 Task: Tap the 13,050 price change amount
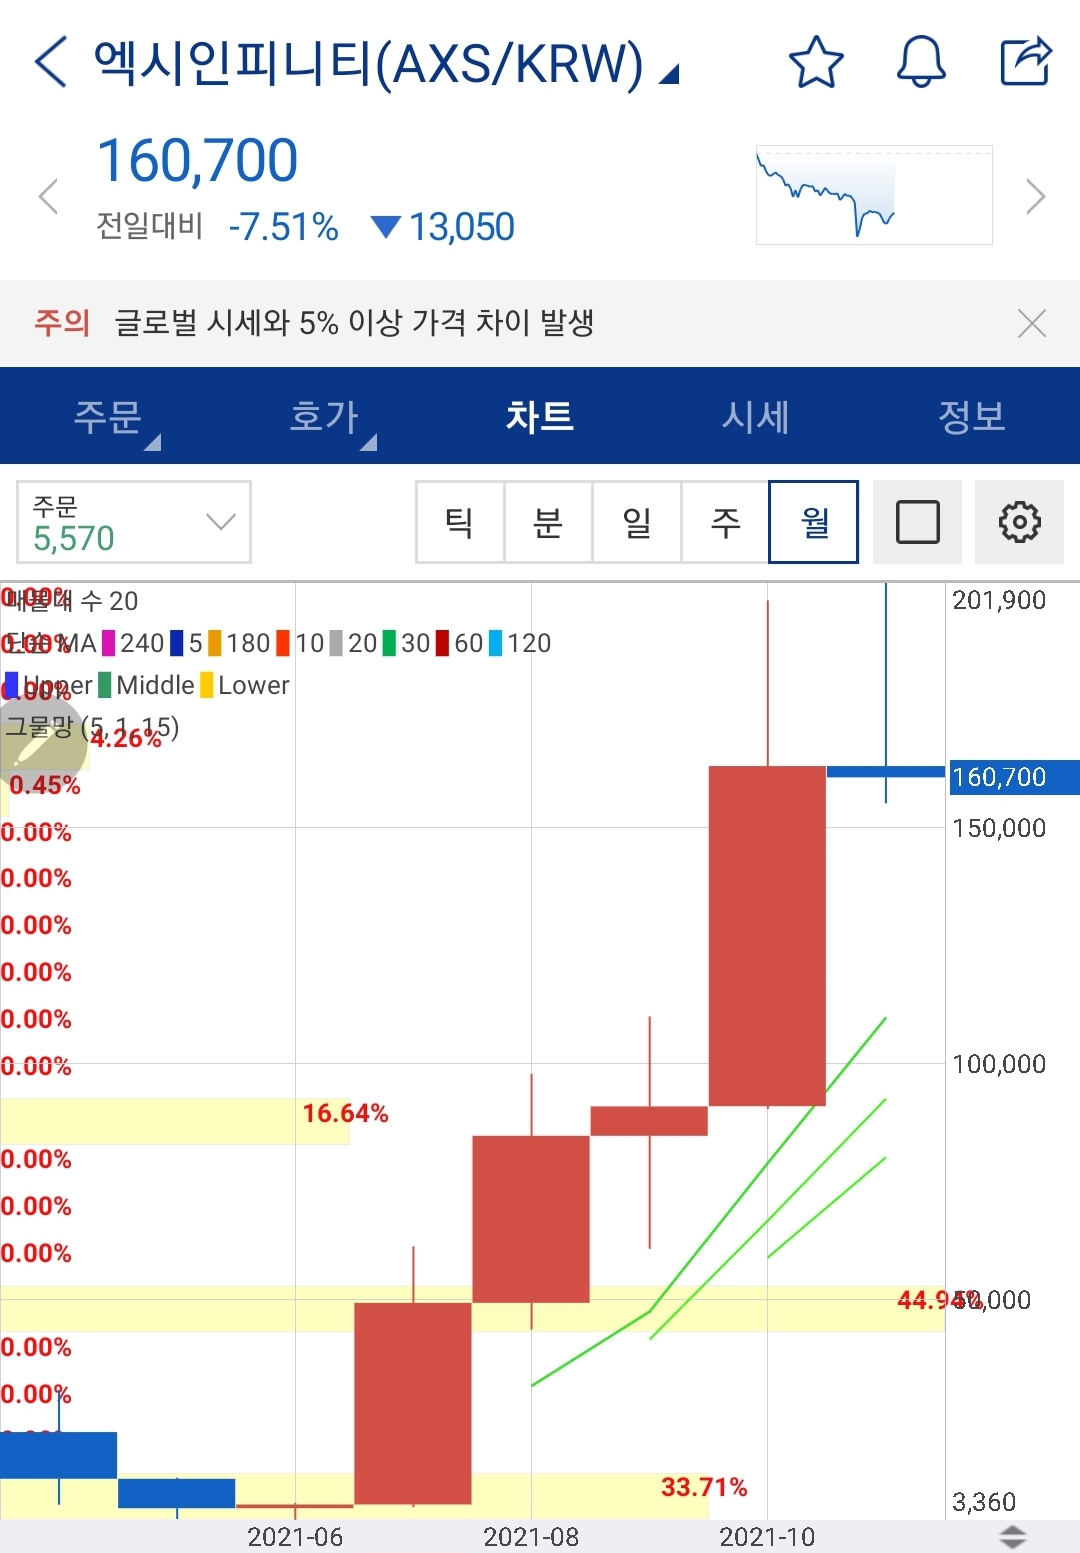(x=461, y=227)
